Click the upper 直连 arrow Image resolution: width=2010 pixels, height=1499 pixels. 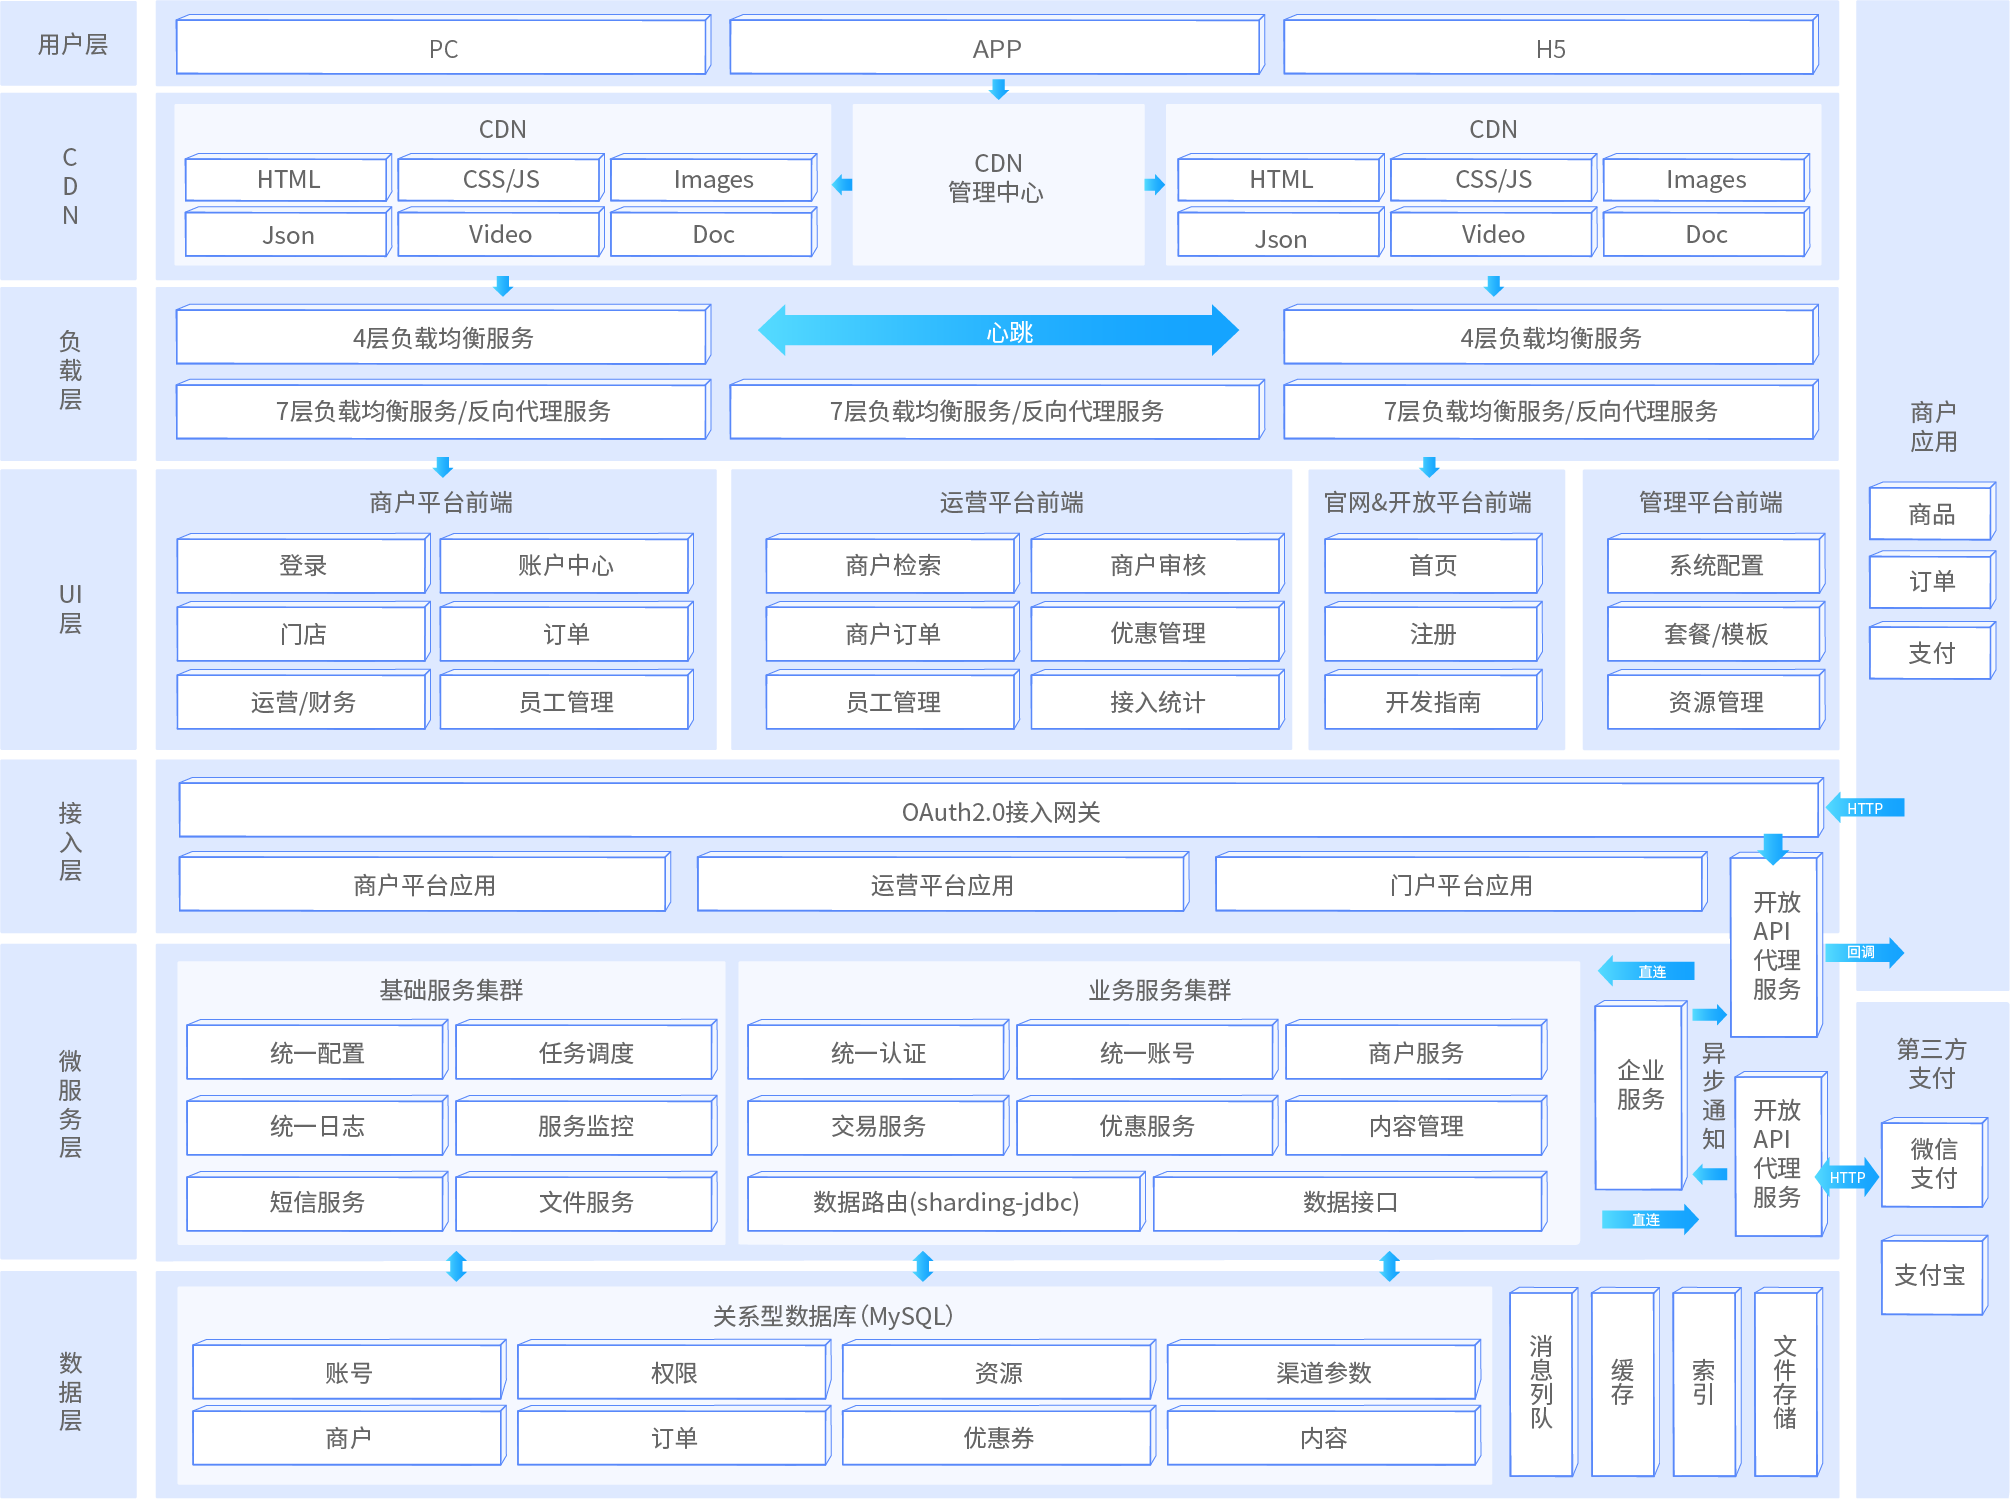pos(1647,971)
